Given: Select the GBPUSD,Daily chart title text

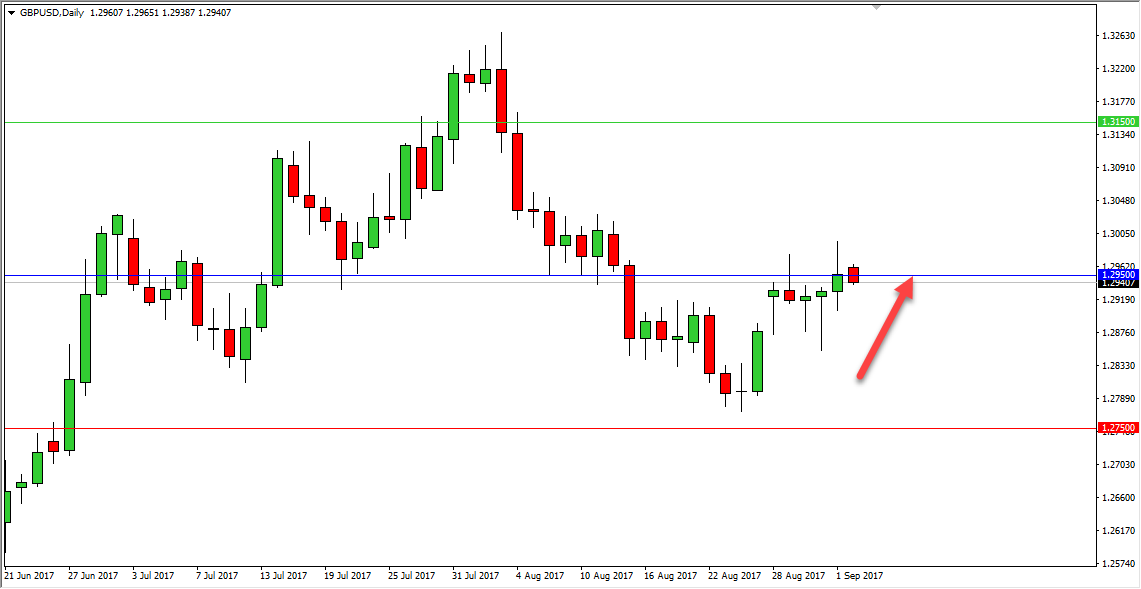Looking at the screenshot, I should [51, 13].
